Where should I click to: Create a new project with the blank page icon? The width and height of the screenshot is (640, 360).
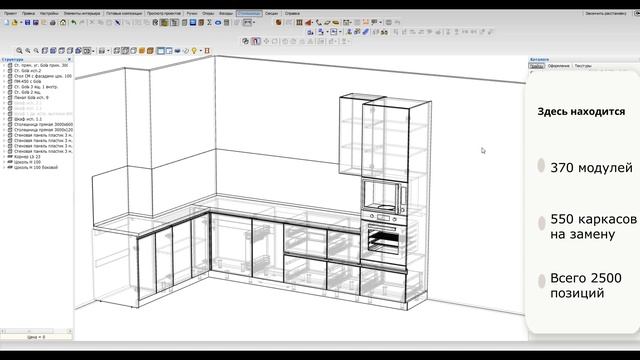[x=6, y=22]
